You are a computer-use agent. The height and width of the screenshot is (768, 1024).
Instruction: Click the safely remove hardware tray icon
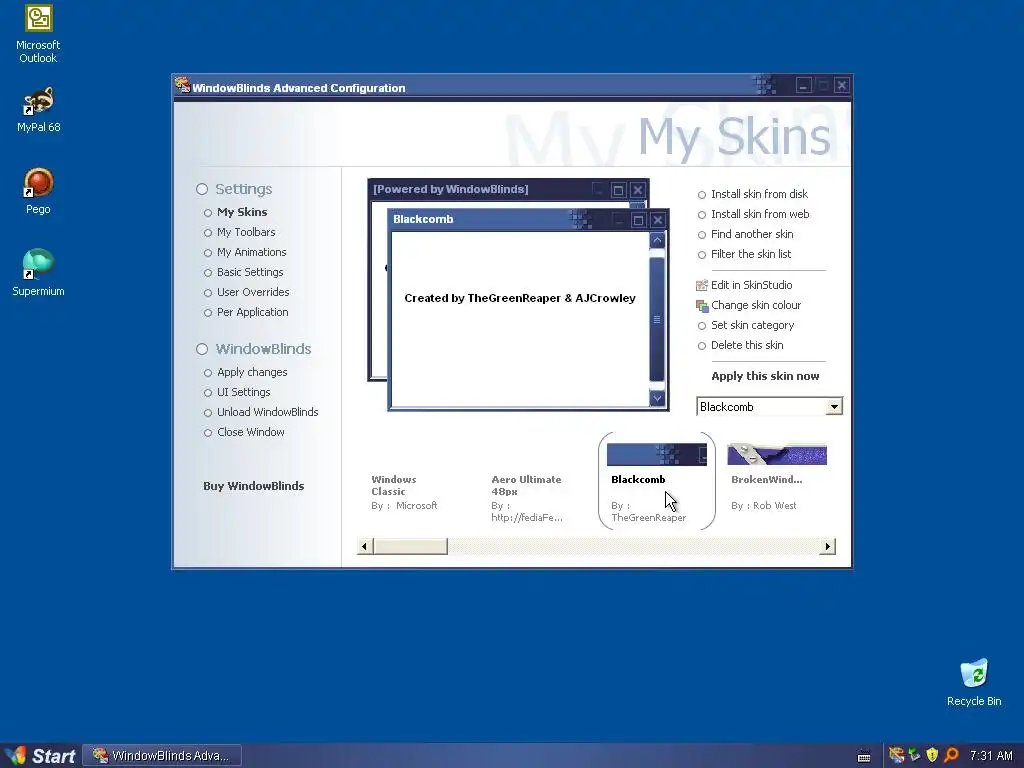914,755
